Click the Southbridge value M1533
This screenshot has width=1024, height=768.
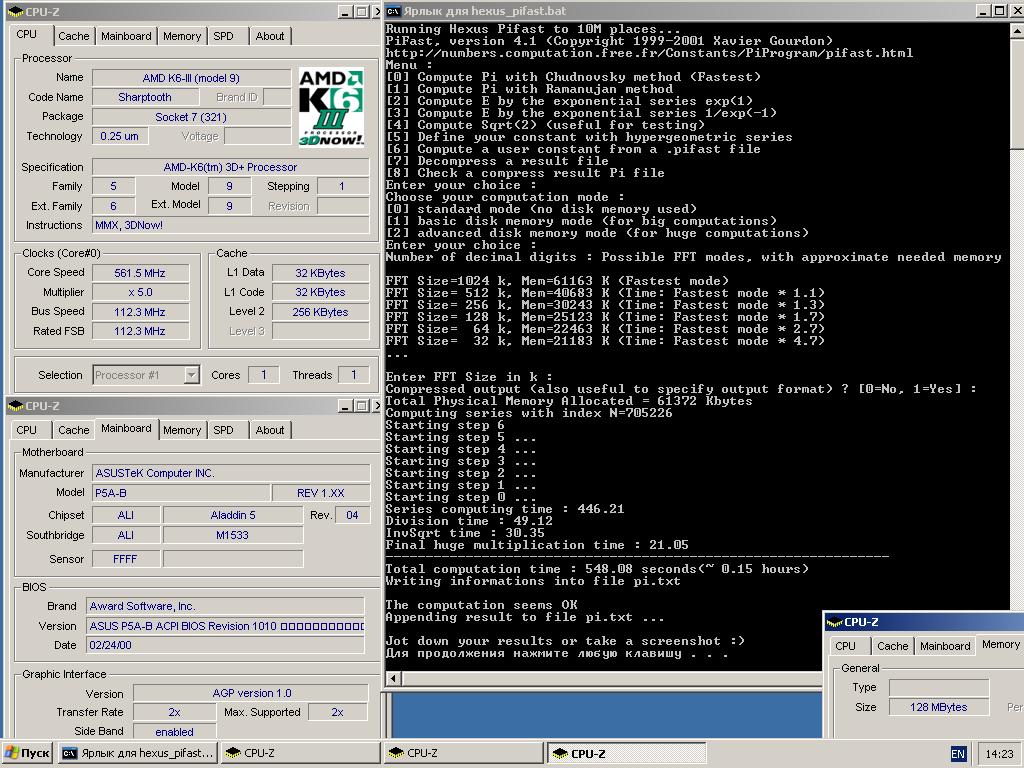point(233,535)
